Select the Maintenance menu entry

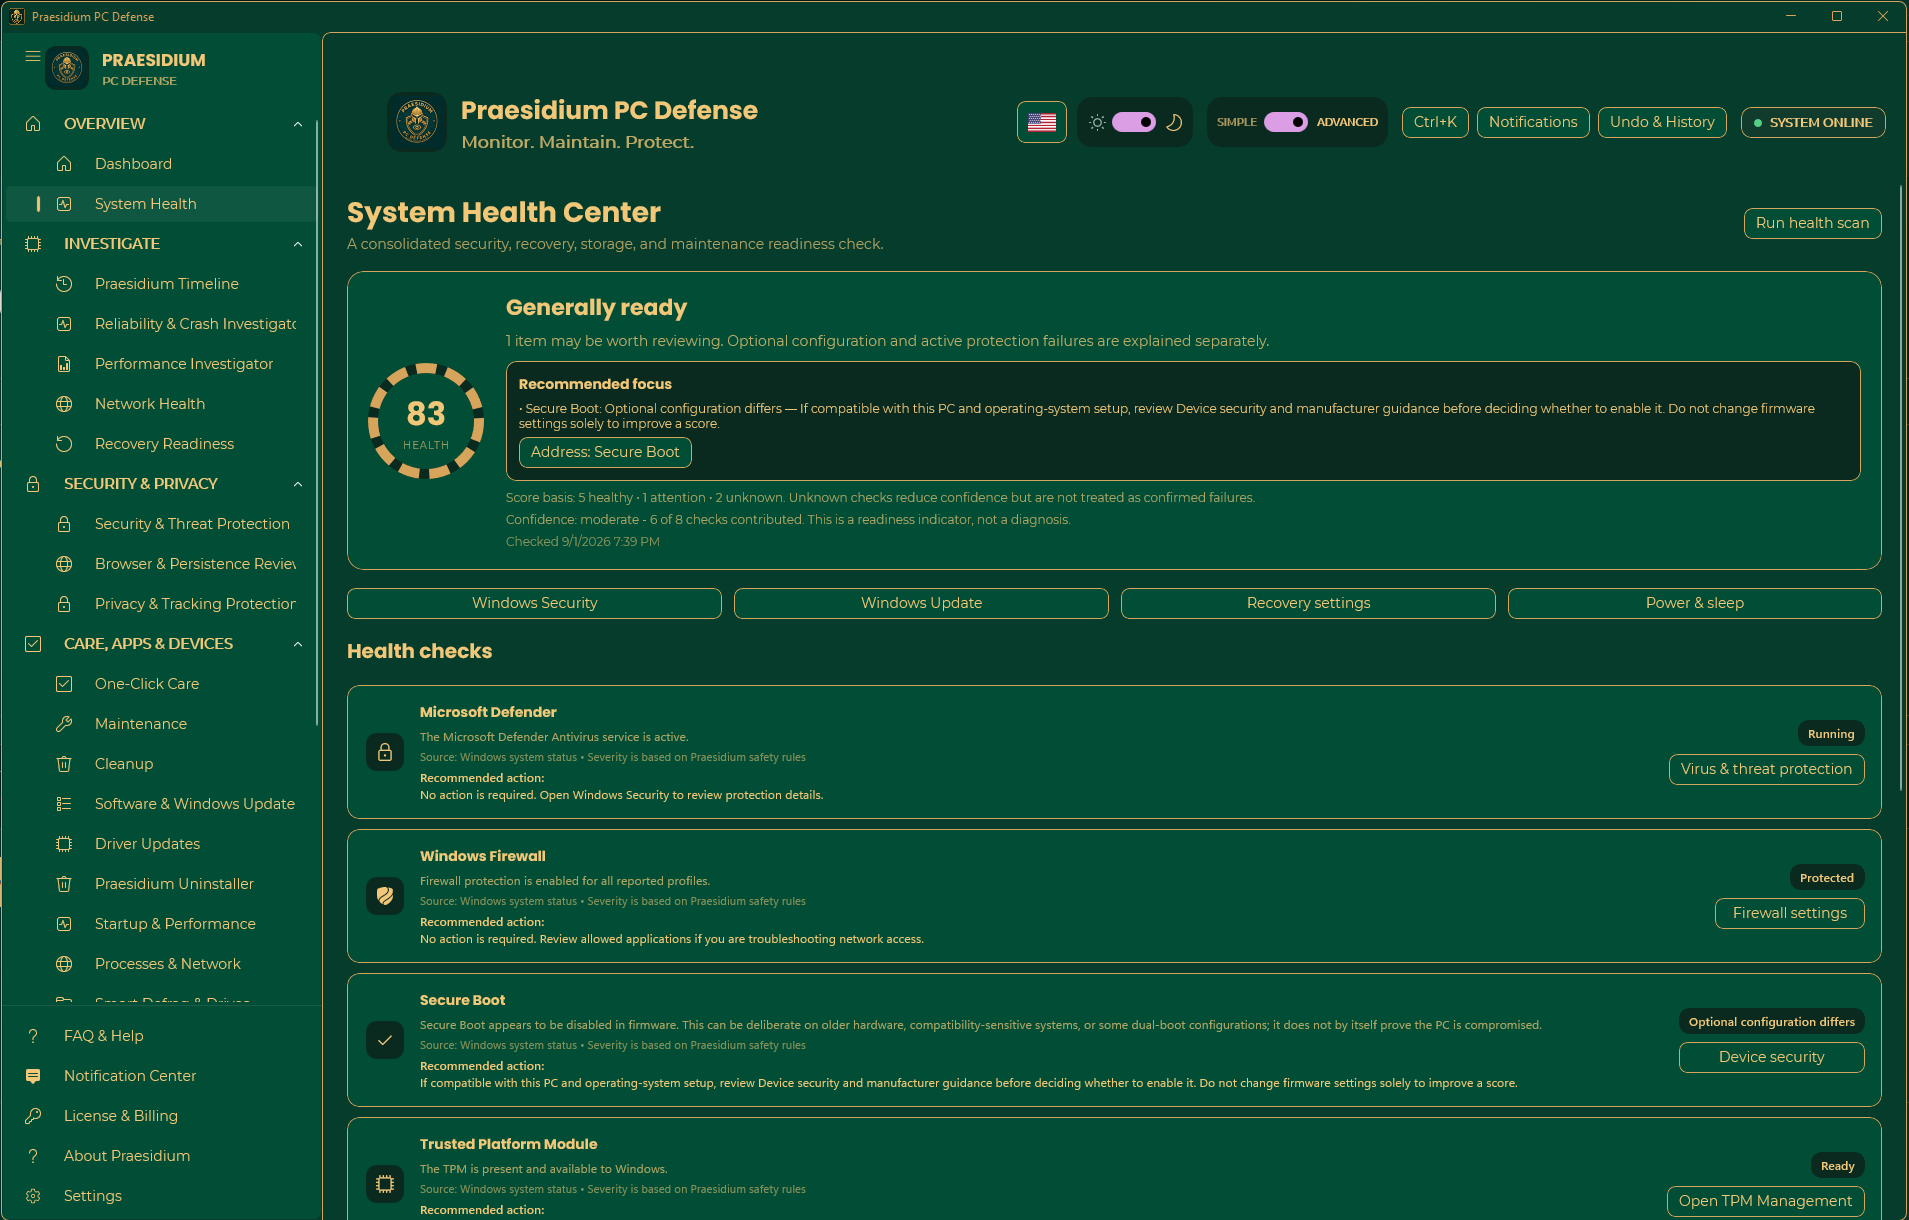160,724
